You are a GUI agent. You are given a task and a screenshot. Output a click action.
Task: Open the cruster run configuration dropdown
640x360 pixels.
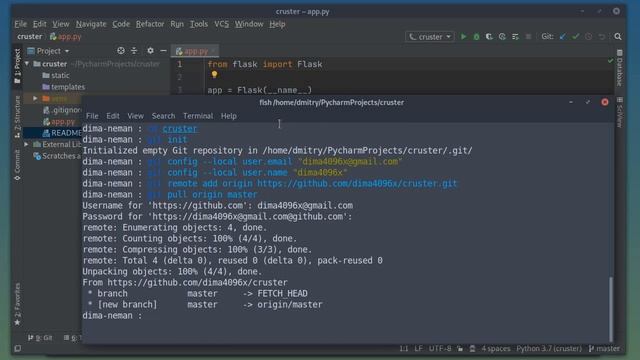[x=430, y=37]
